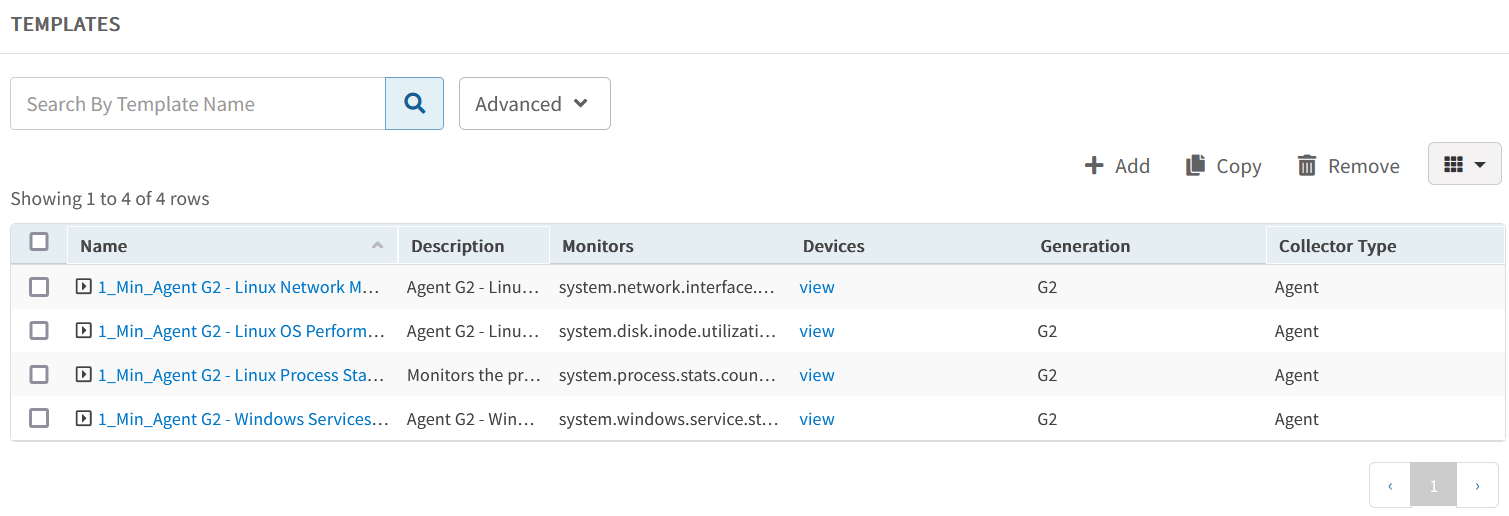Click the Remove trash icon
1509x516 pixels.
click(x=1306, y=166)
